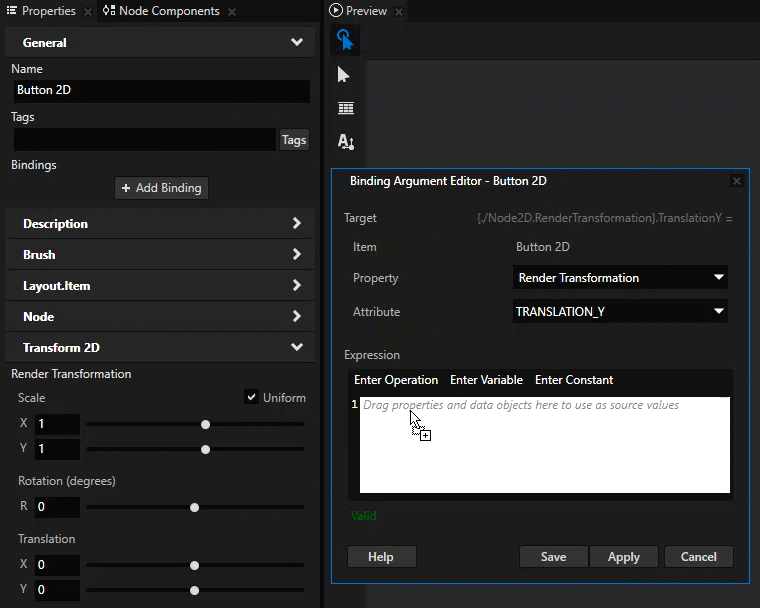
Task: Close the Preview tab
Action: [x=399, y=12]
